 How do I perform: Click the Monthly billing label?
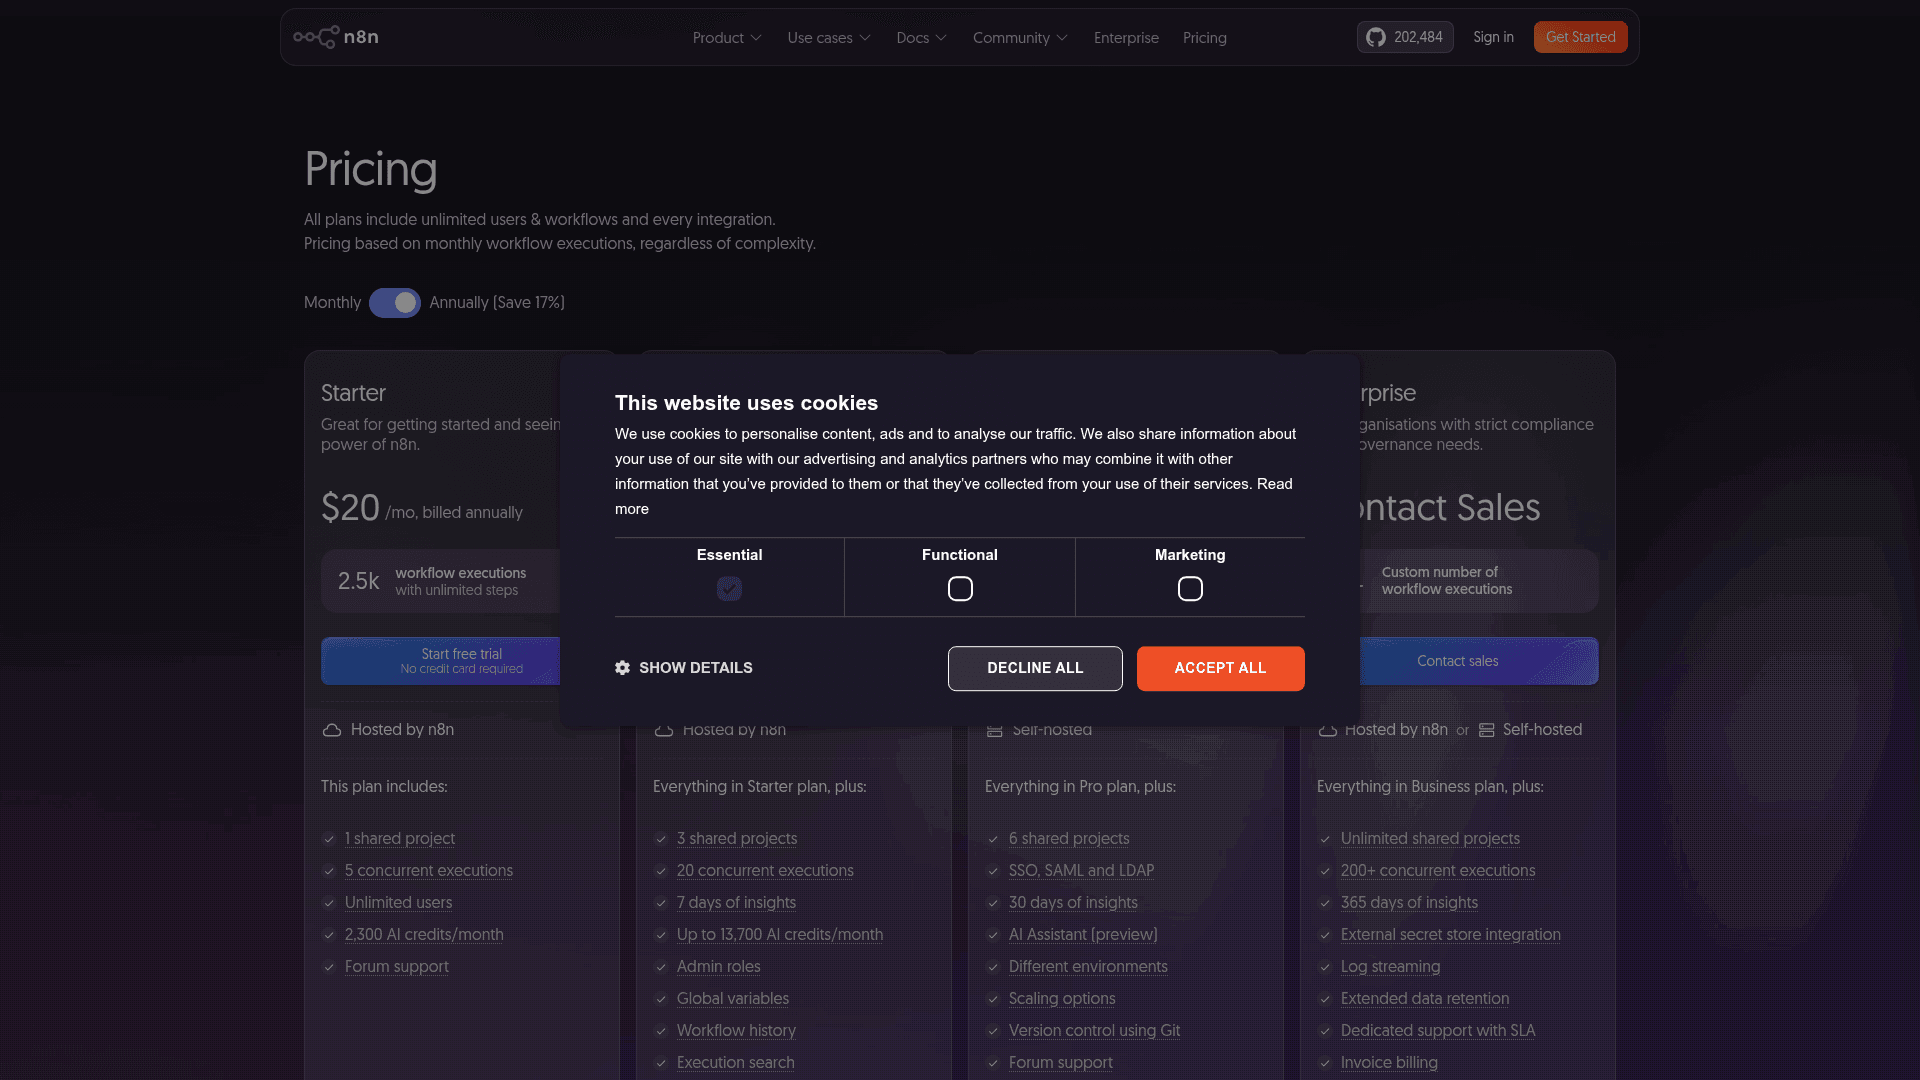click(x=332, y=303)
